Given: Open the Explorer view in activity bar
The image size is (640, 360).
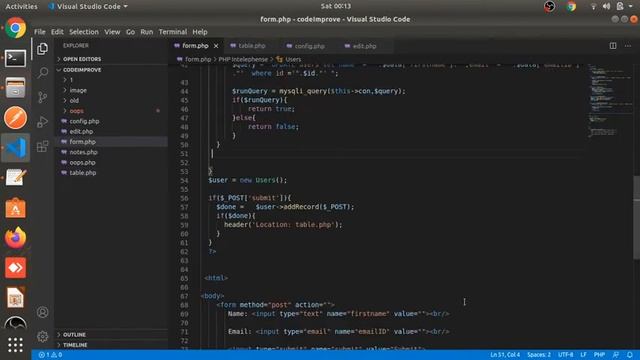Looking at the screenshot, I should click(x=42, y=49).
